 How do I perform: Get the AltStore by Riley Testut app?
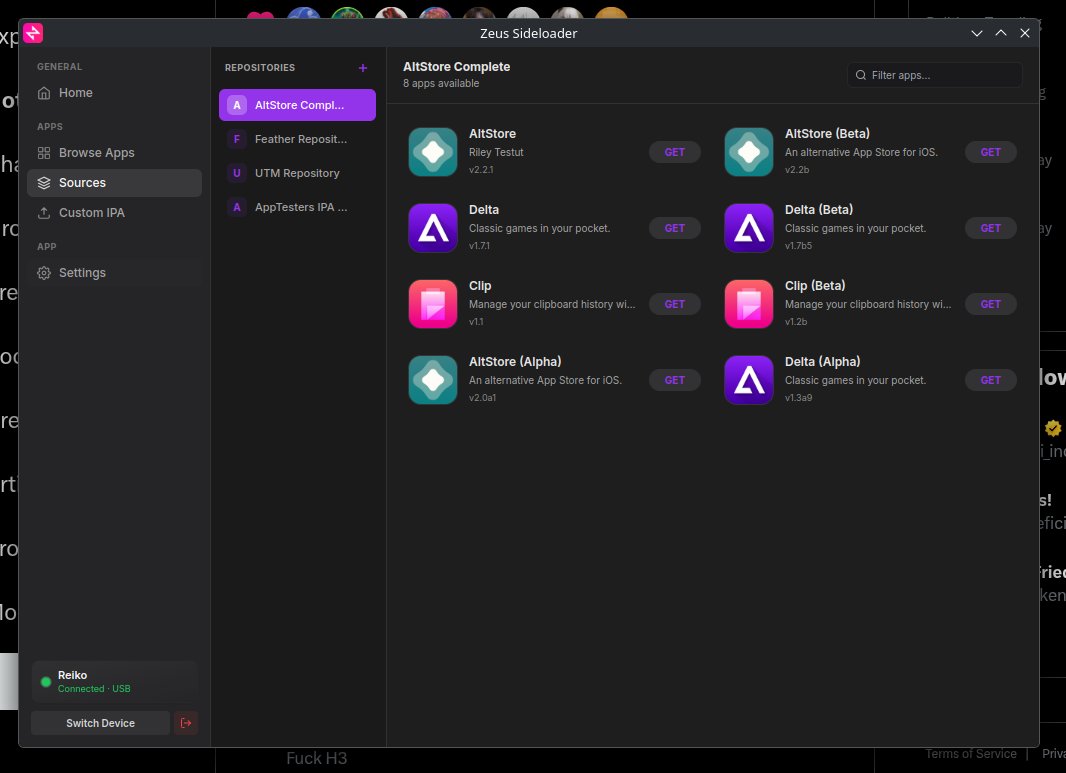point(674,152)
